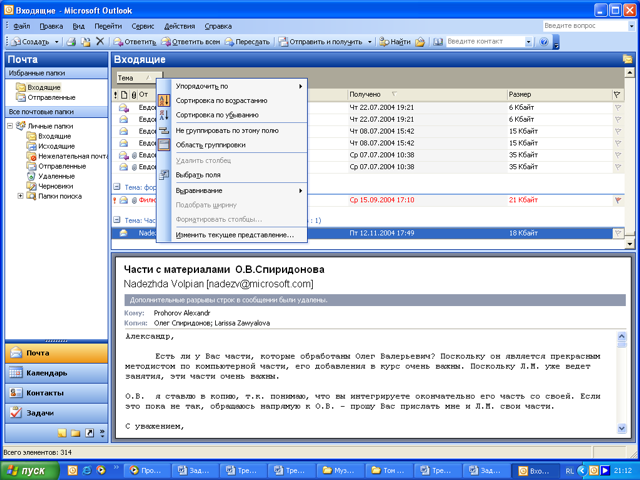
Task: Click Введите вопрос help field
Action: pos(584,26)
